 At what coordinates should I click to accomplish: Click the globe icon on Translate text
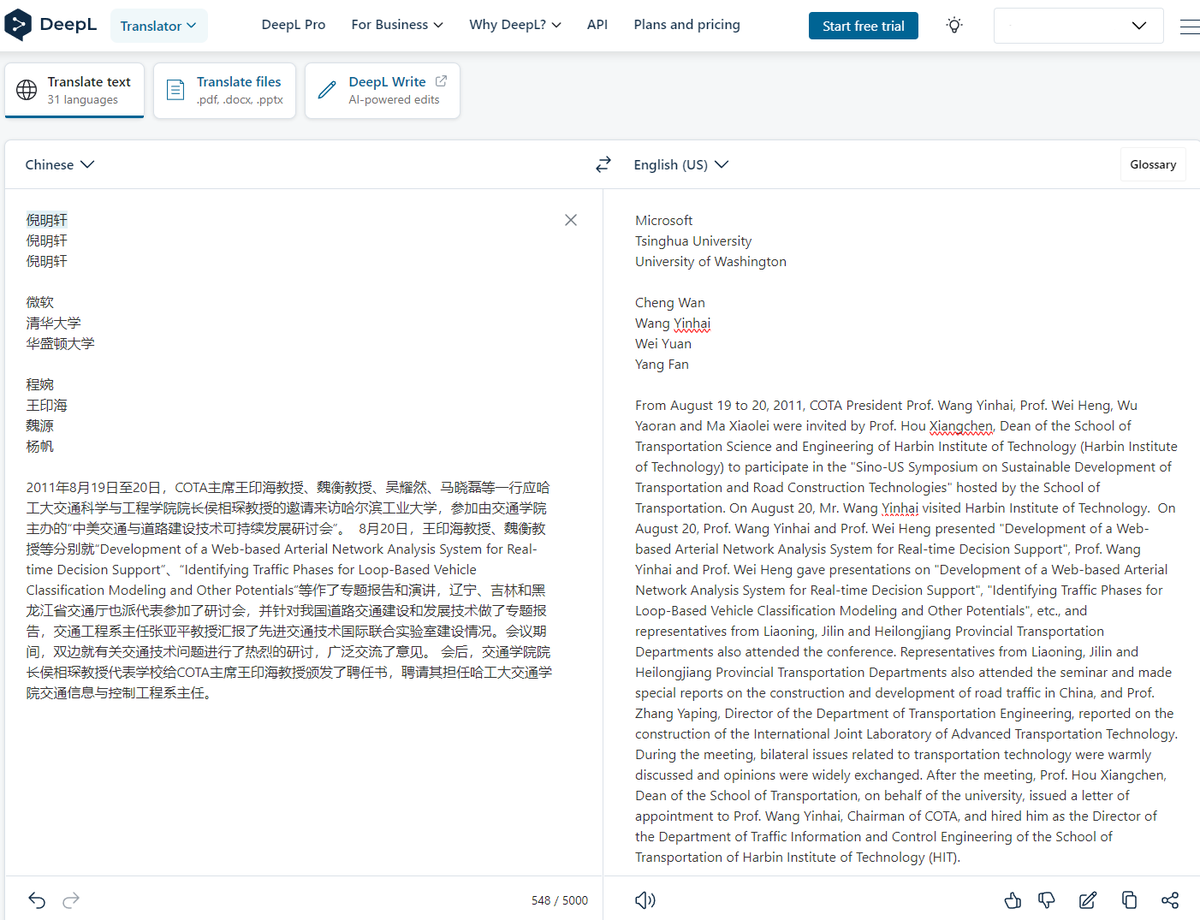27,90
